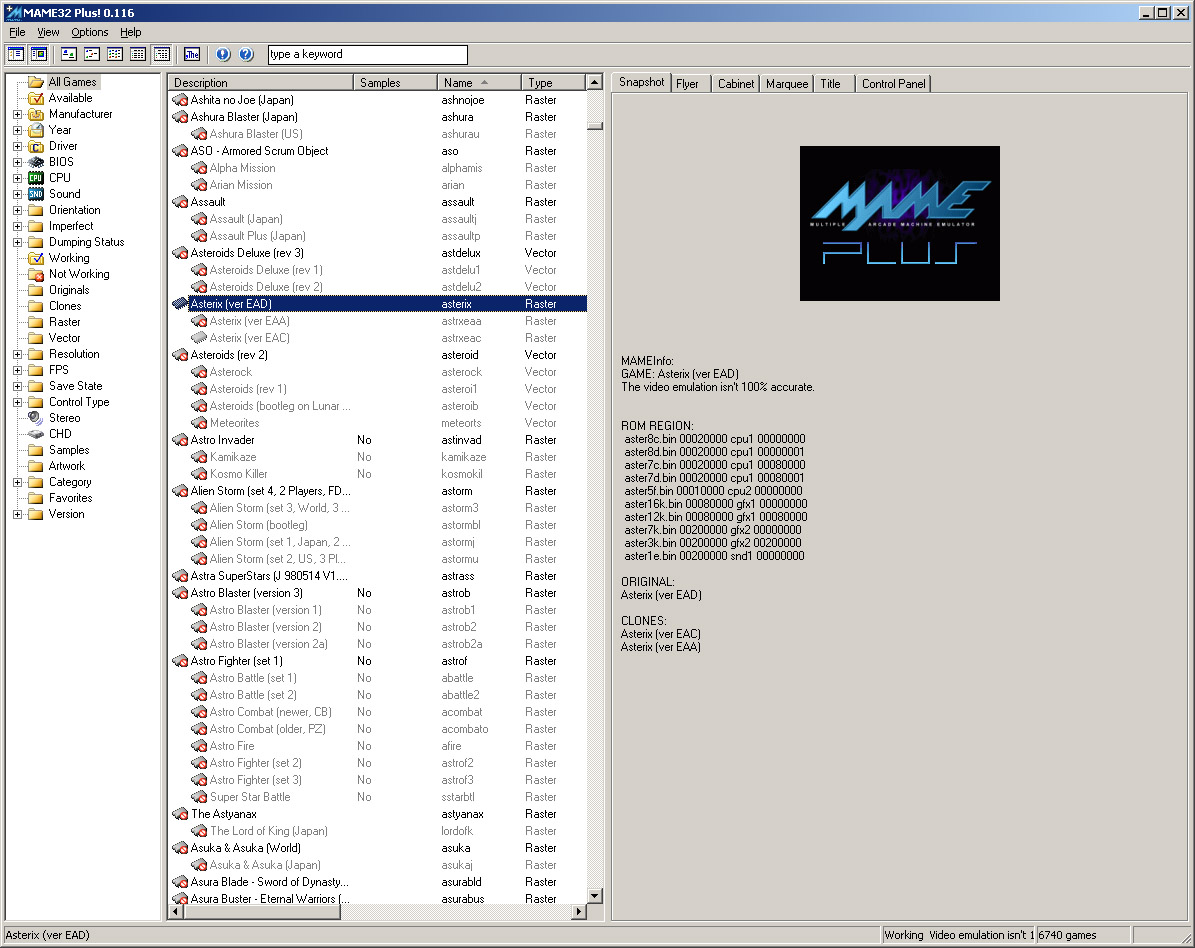The width and height of the screenshot is (1195, 948).
Task: Open the Help menu
Action: pyautogui.click(x=130, y=32)
